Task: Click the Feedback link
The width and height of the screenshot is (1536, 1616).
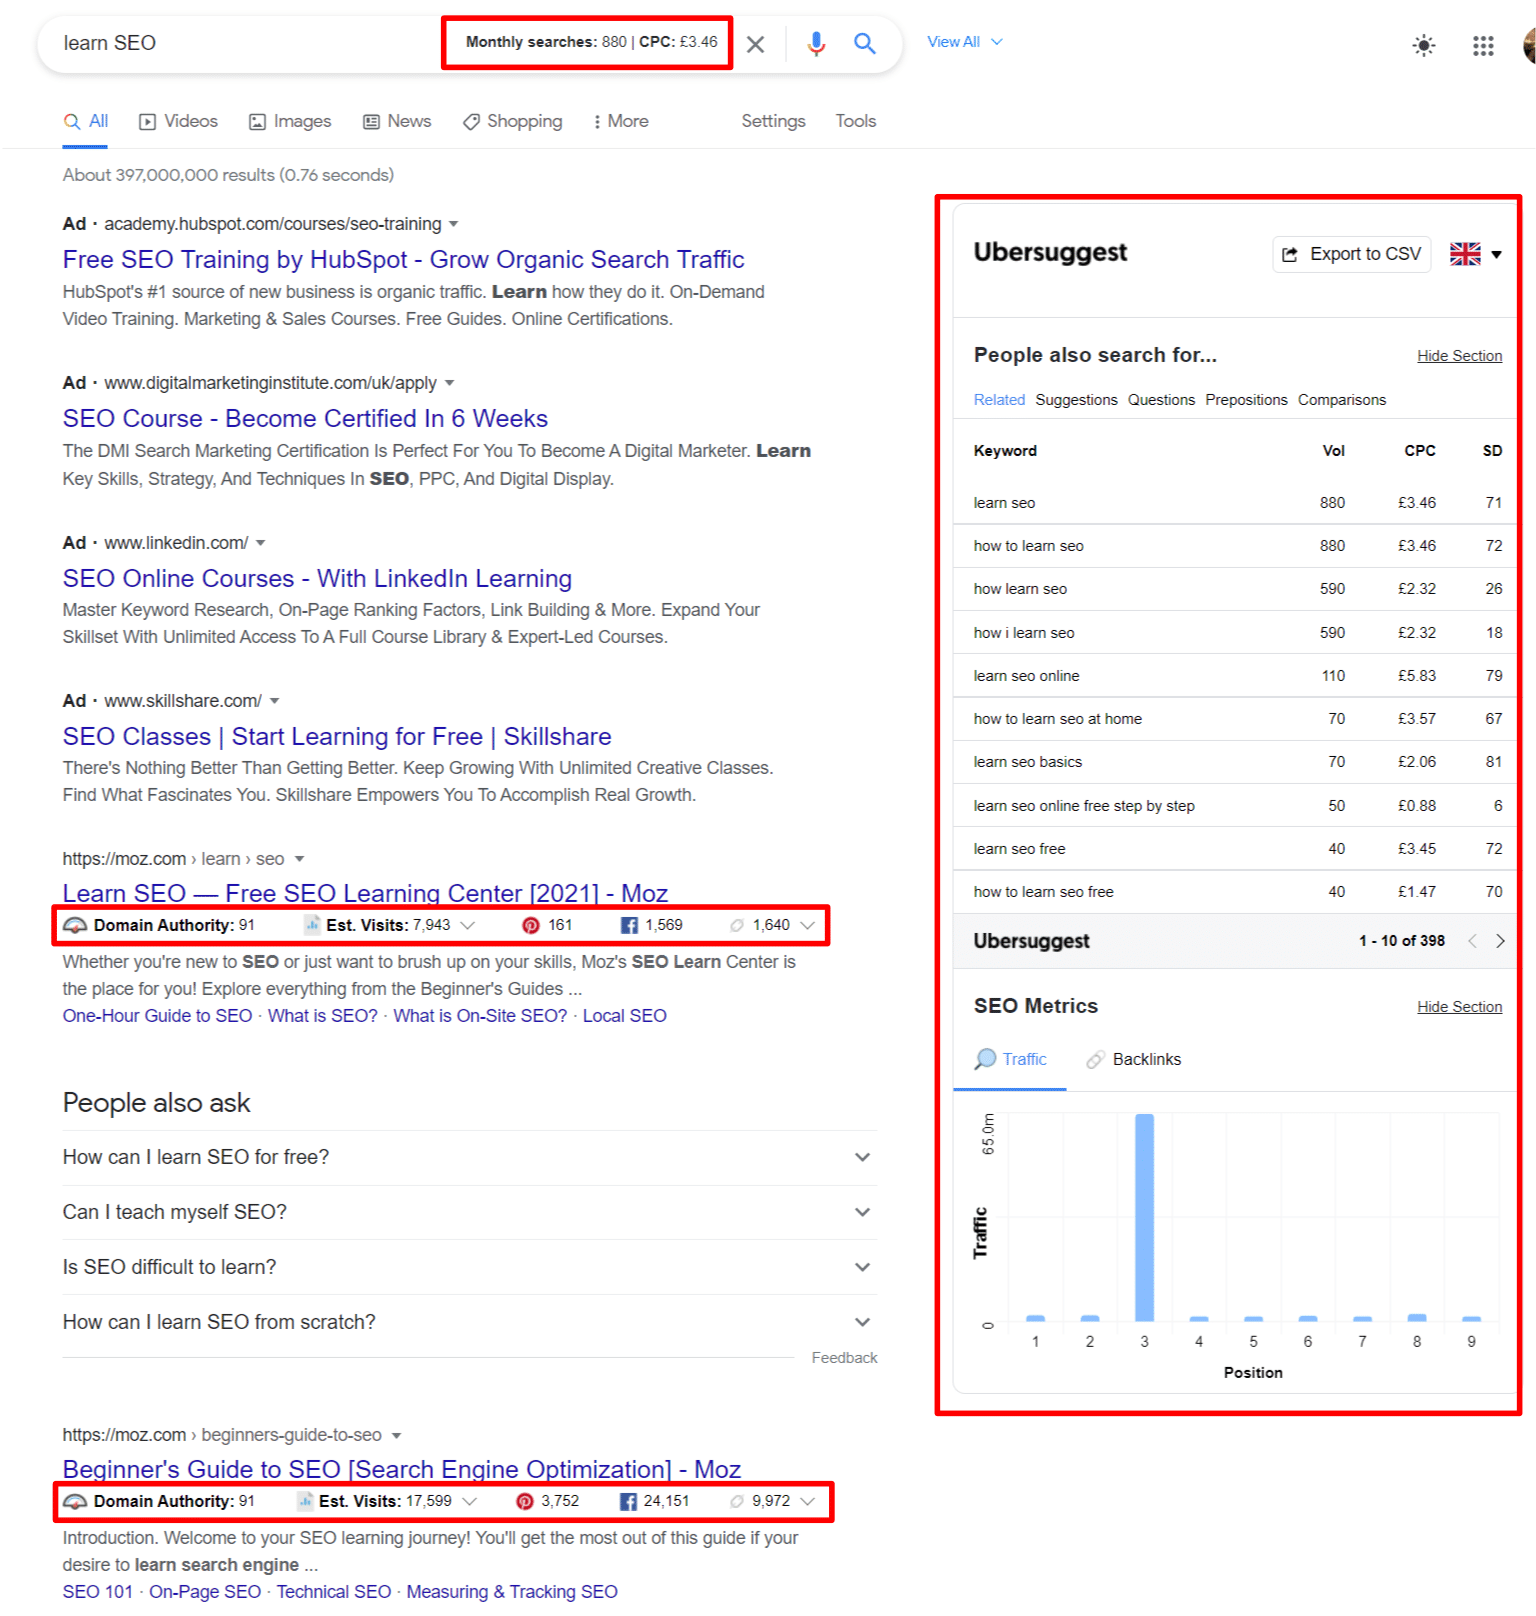Action: pos(844,1358)
